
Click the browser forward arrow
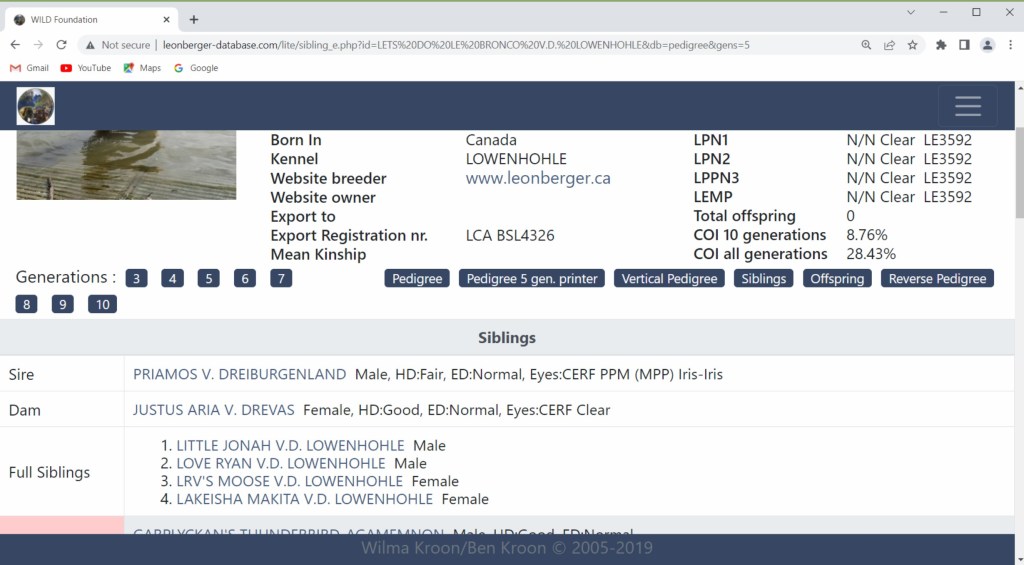pyautogui.click(x=38, y=44)
